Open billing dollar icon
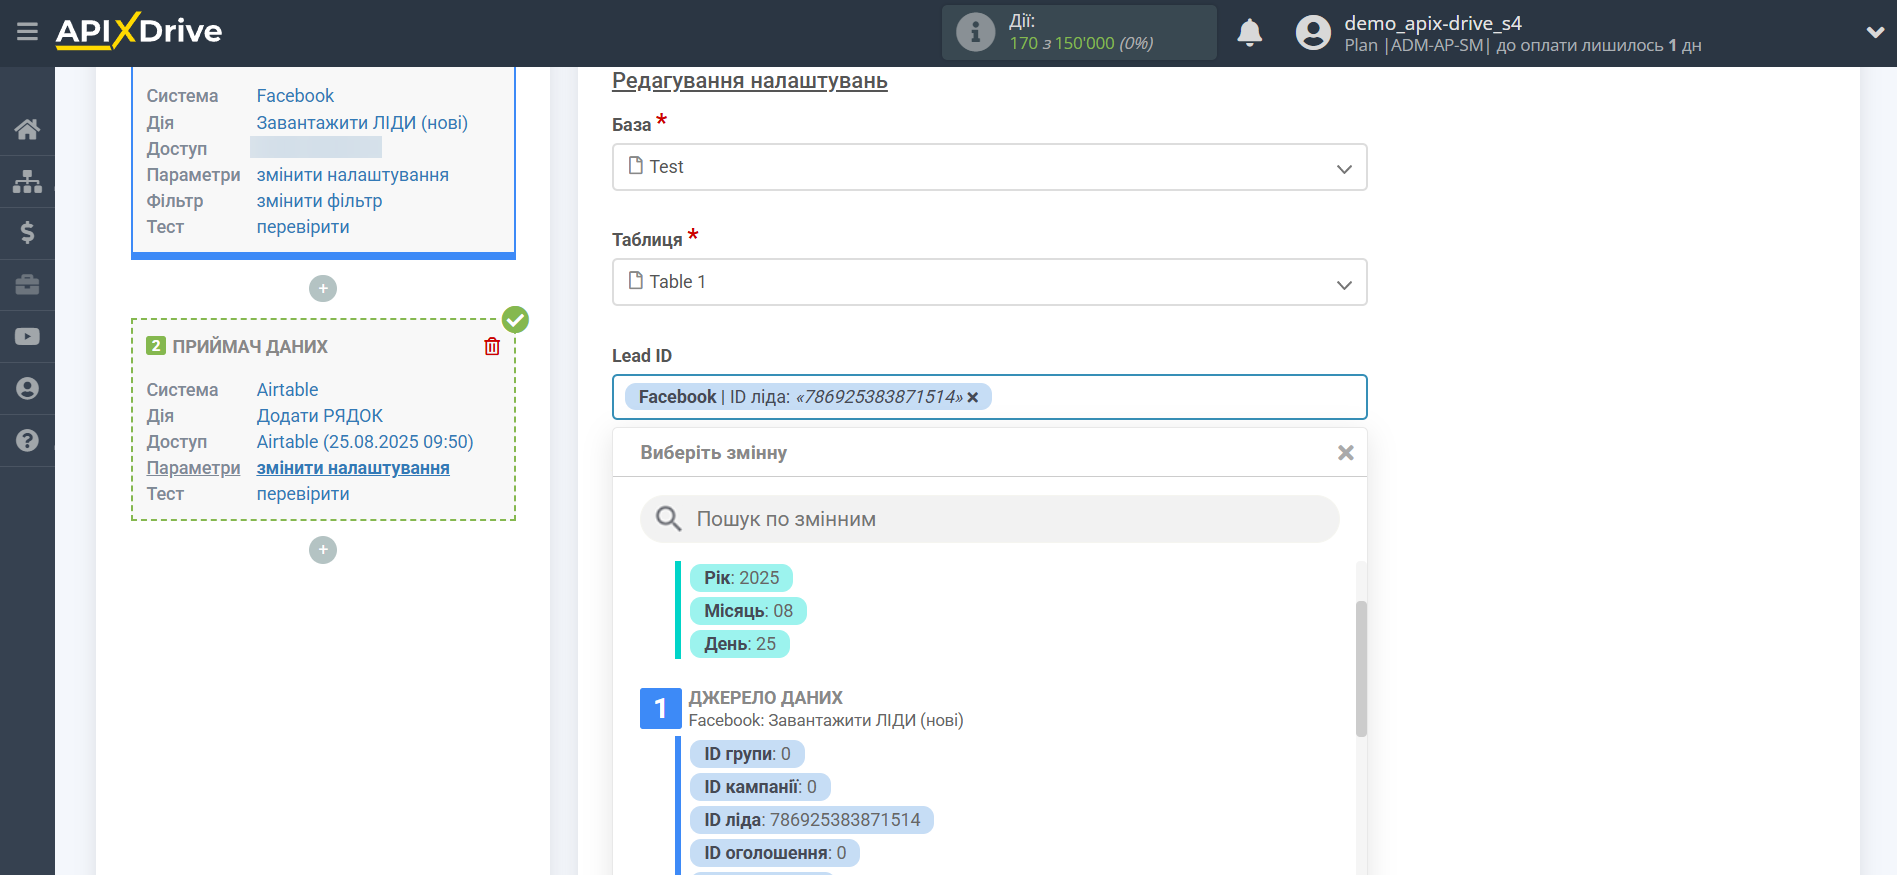This screenshot has width=1897, height=875. click(27, 233)
